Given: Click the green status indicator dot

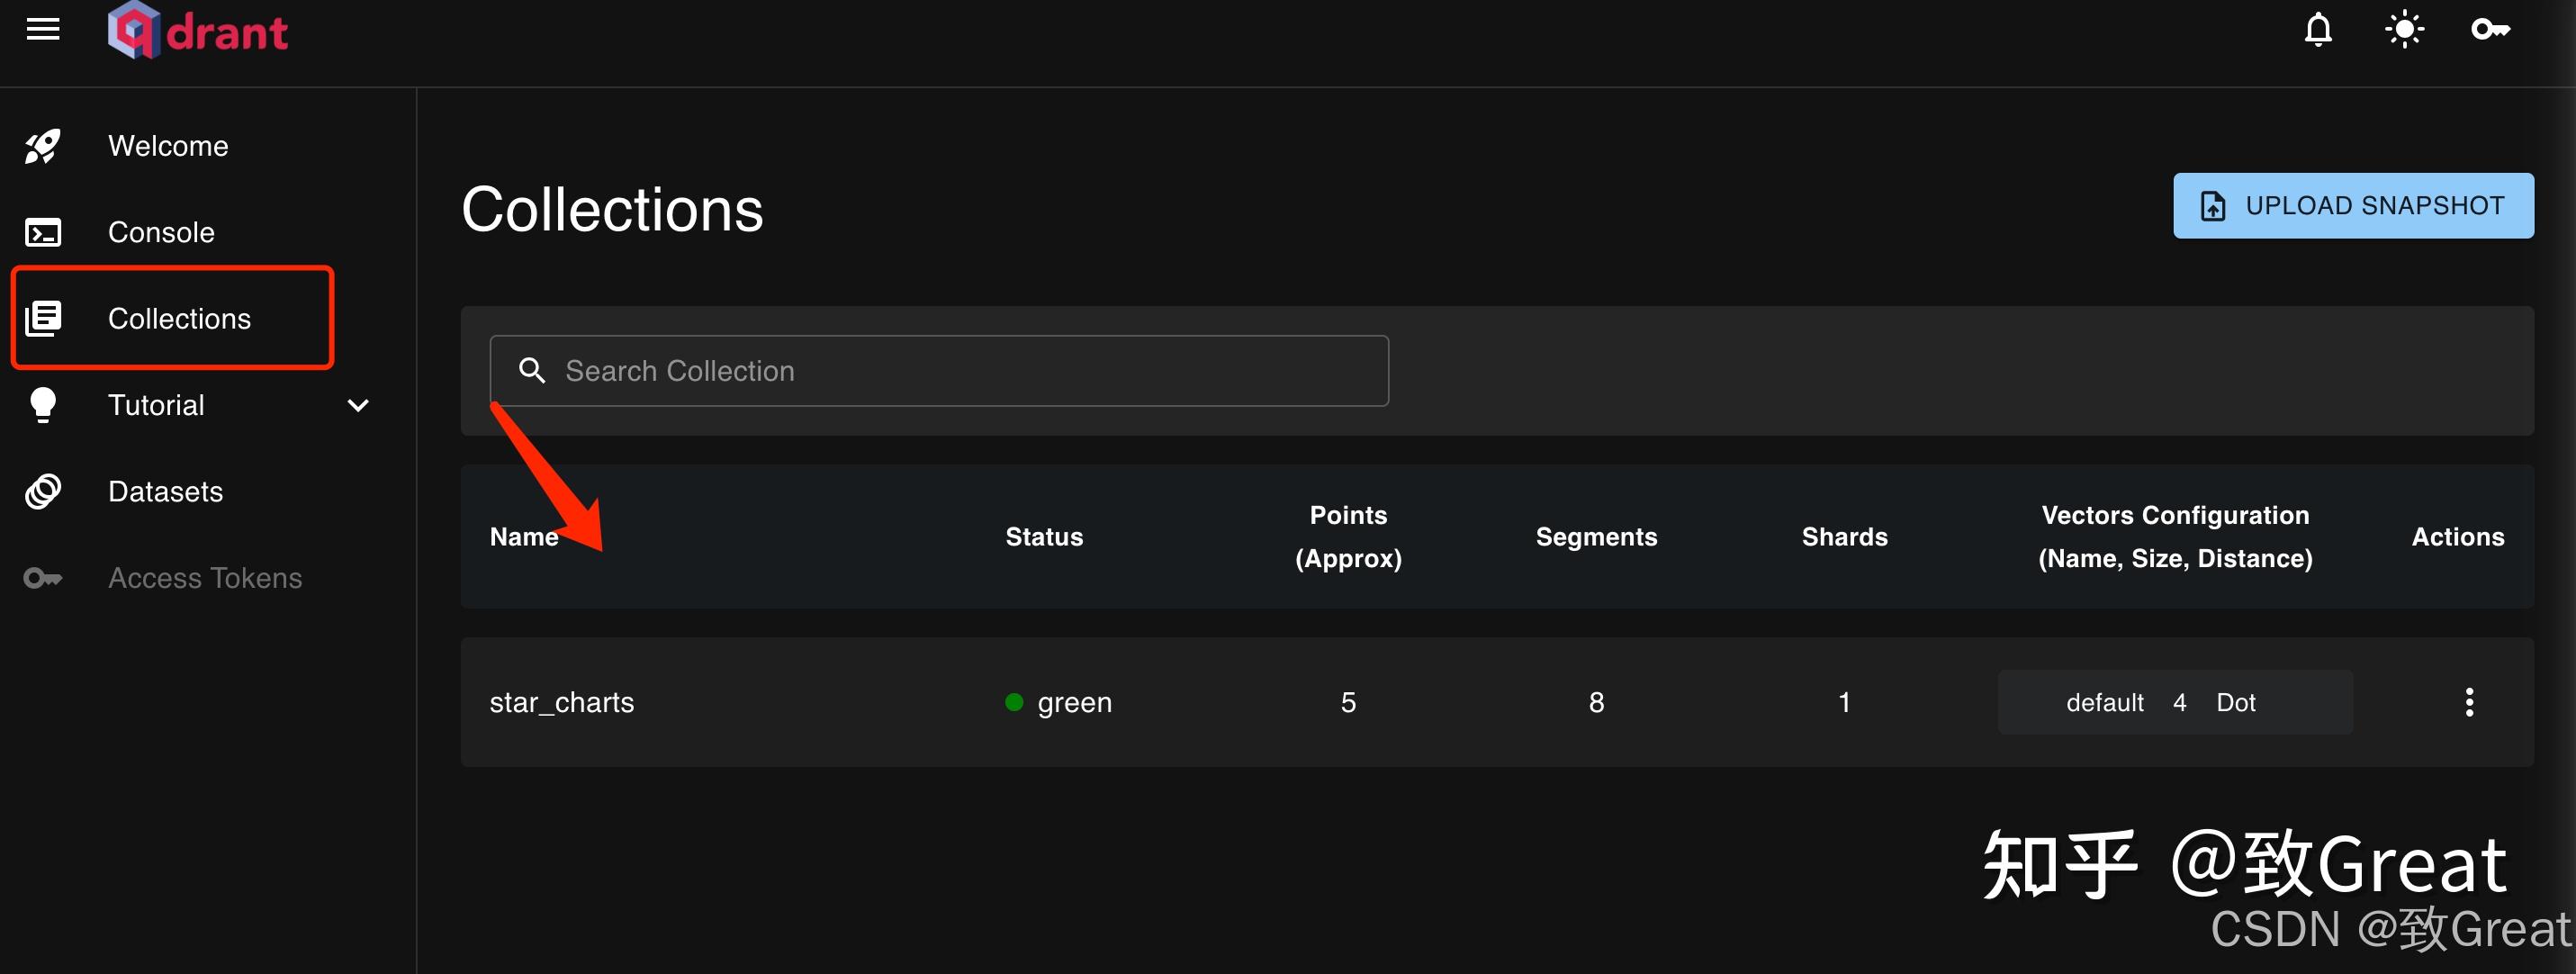Looking at the screenshot, I should point(1014,702).
